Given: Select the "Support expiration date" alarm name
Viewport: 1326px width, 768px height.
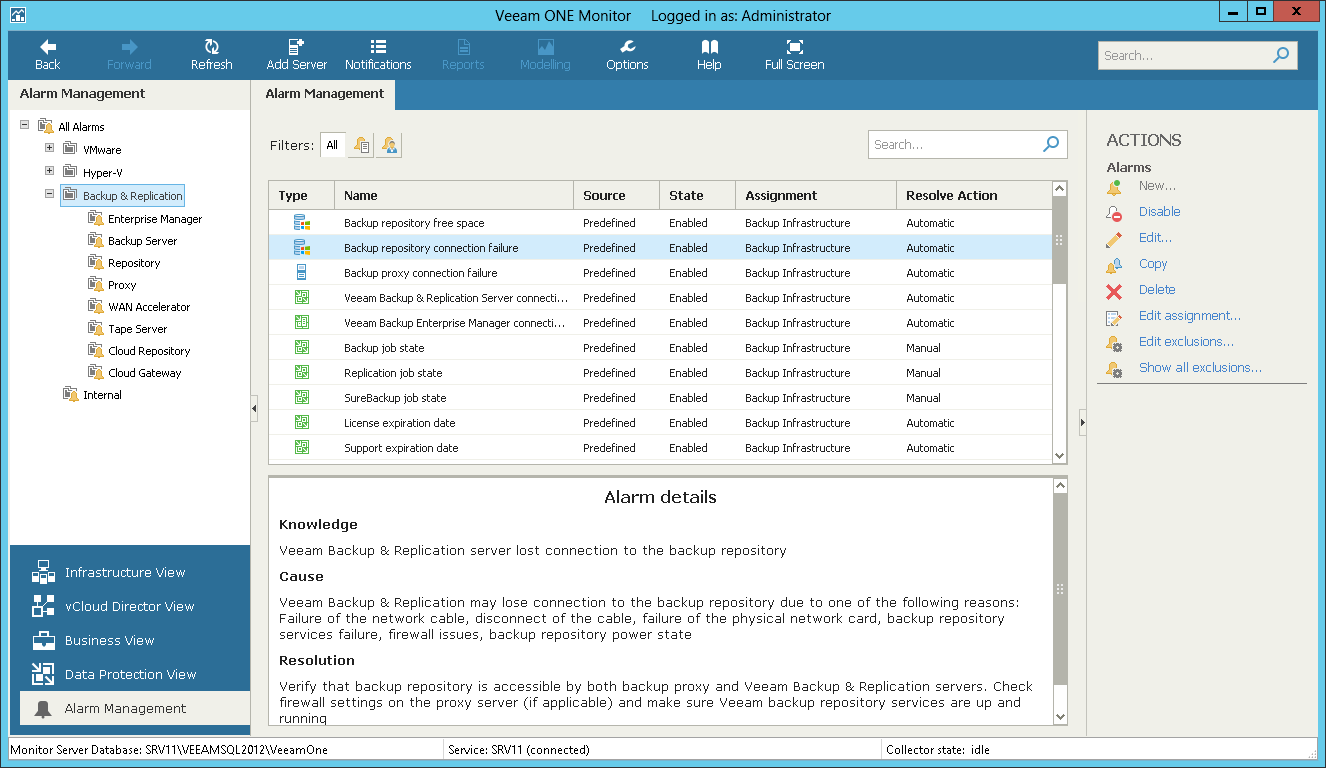Looking at the screenshot, I should point(401,448).
